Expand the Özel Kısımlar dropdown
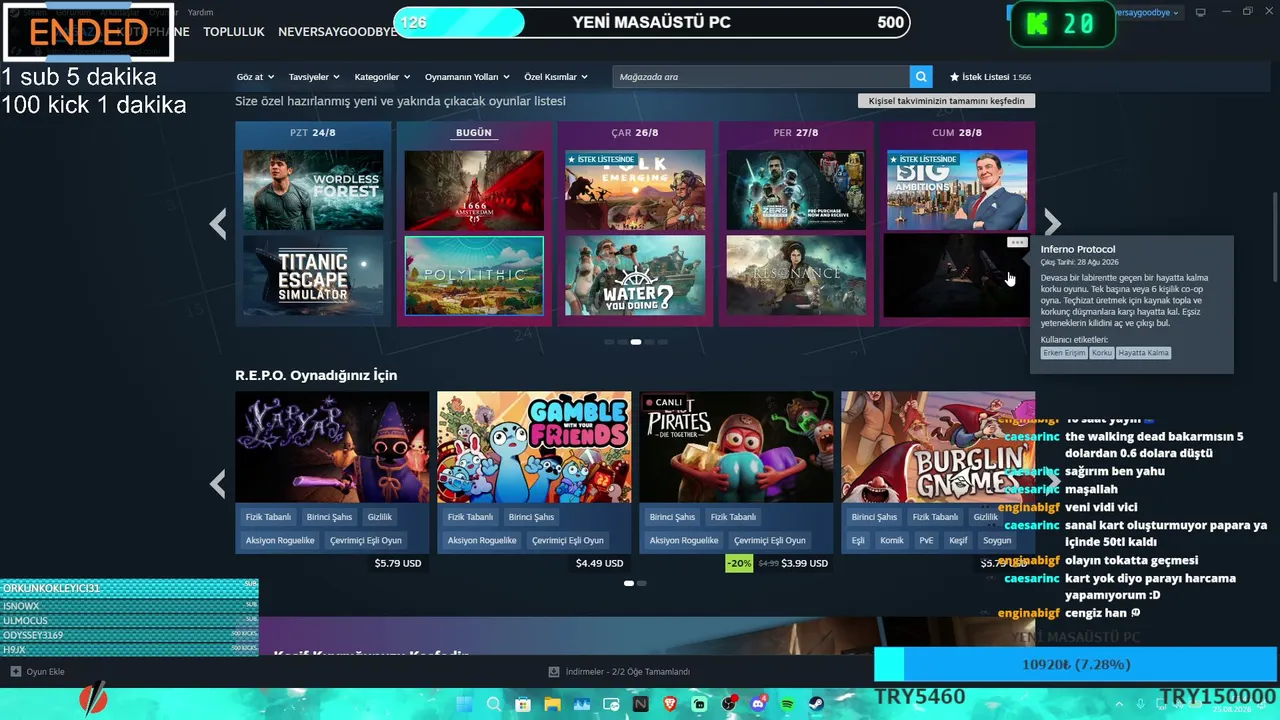 555,77
